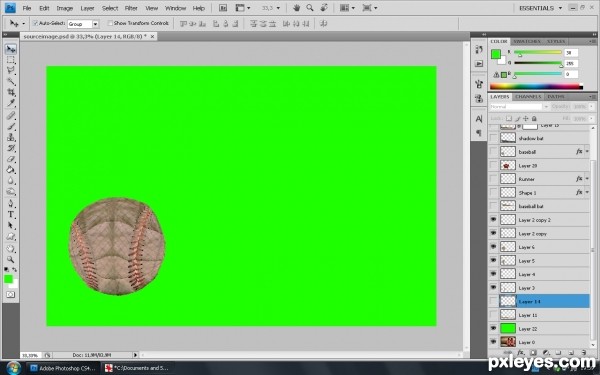Open the Arrange Documents dropdown
The image size is (600, 375).
(x=348, y=8)
